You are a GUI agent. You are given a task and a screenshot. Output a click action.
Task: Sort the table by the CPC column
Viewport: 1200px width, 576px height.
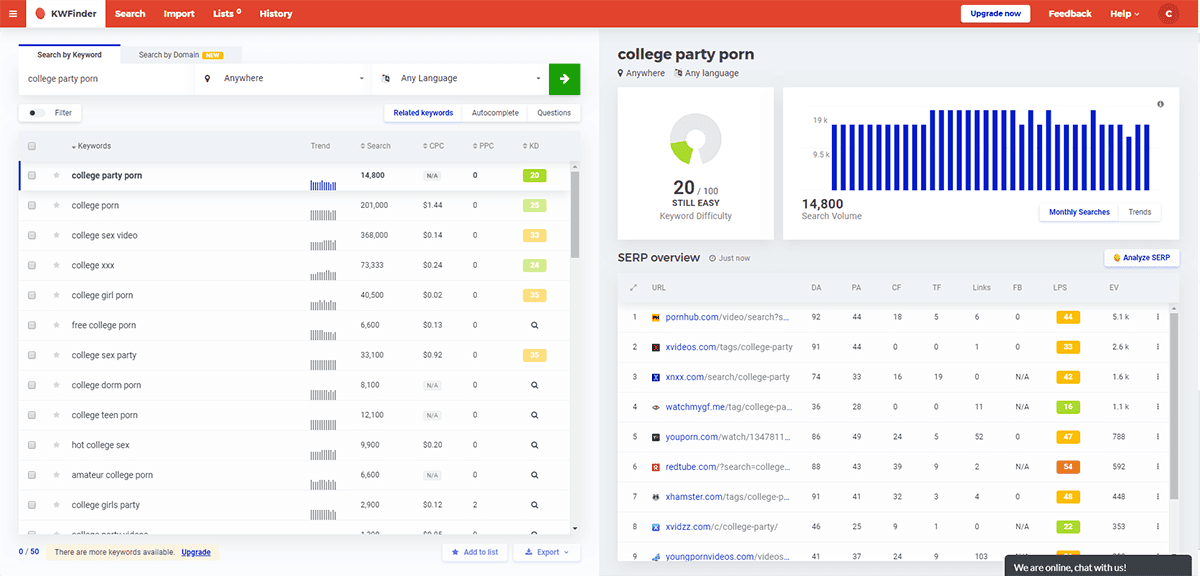(x=433, y=146)
